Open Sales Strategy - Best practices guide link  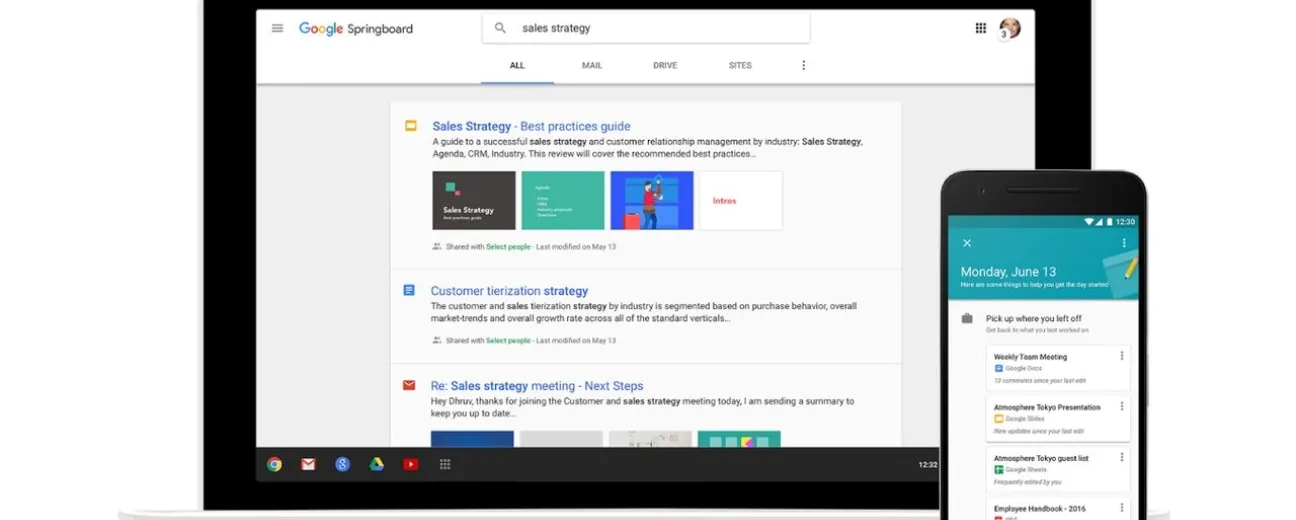(x=531, y=126)
